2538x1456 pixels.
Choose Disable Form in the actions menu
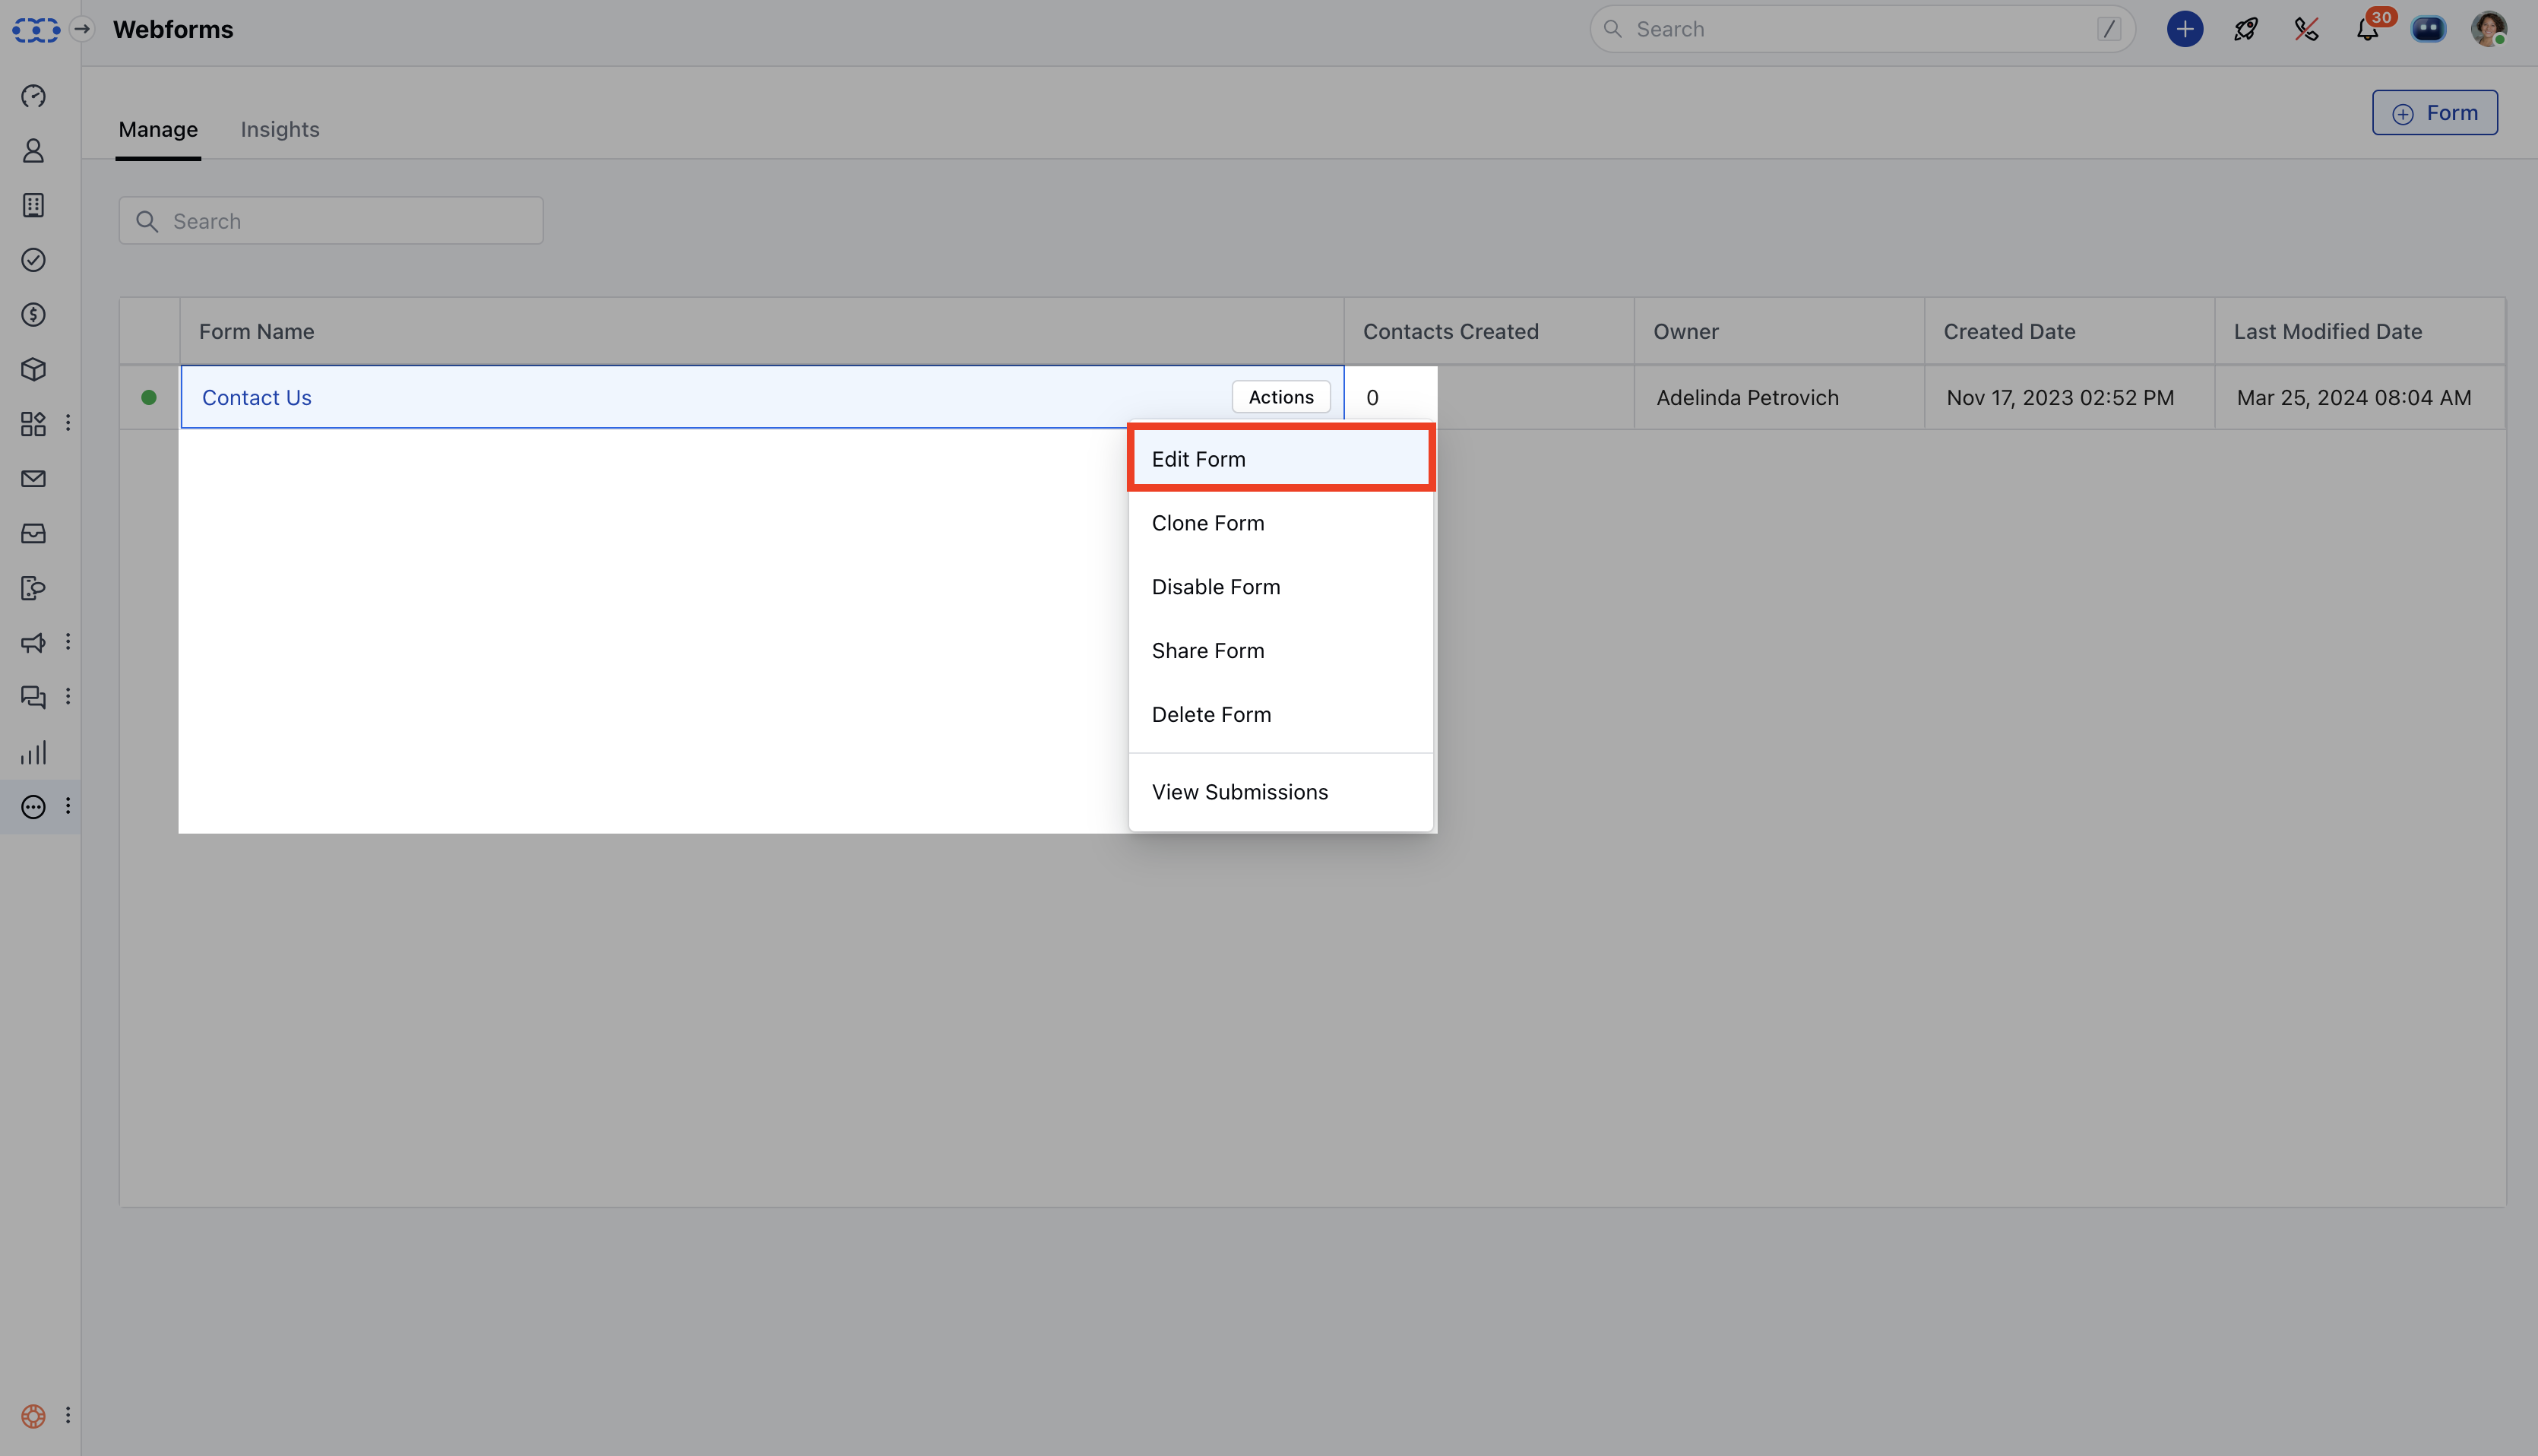click(1281, 587)
